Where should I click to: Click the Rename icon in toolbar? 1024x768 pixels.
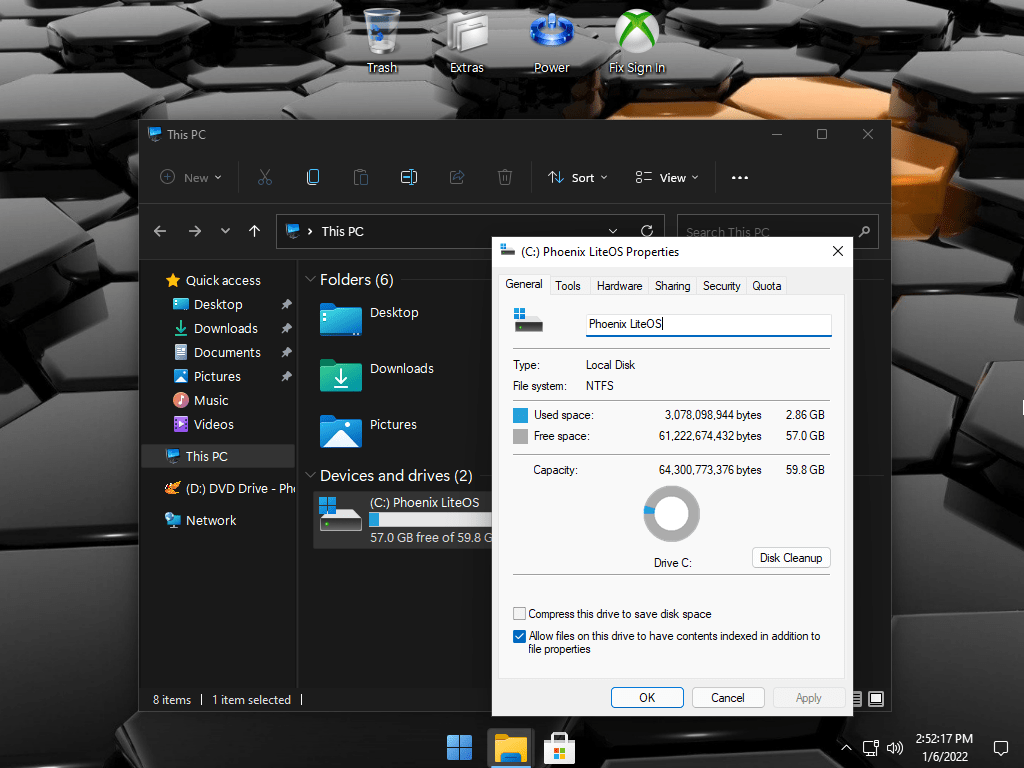pos(409,177)
